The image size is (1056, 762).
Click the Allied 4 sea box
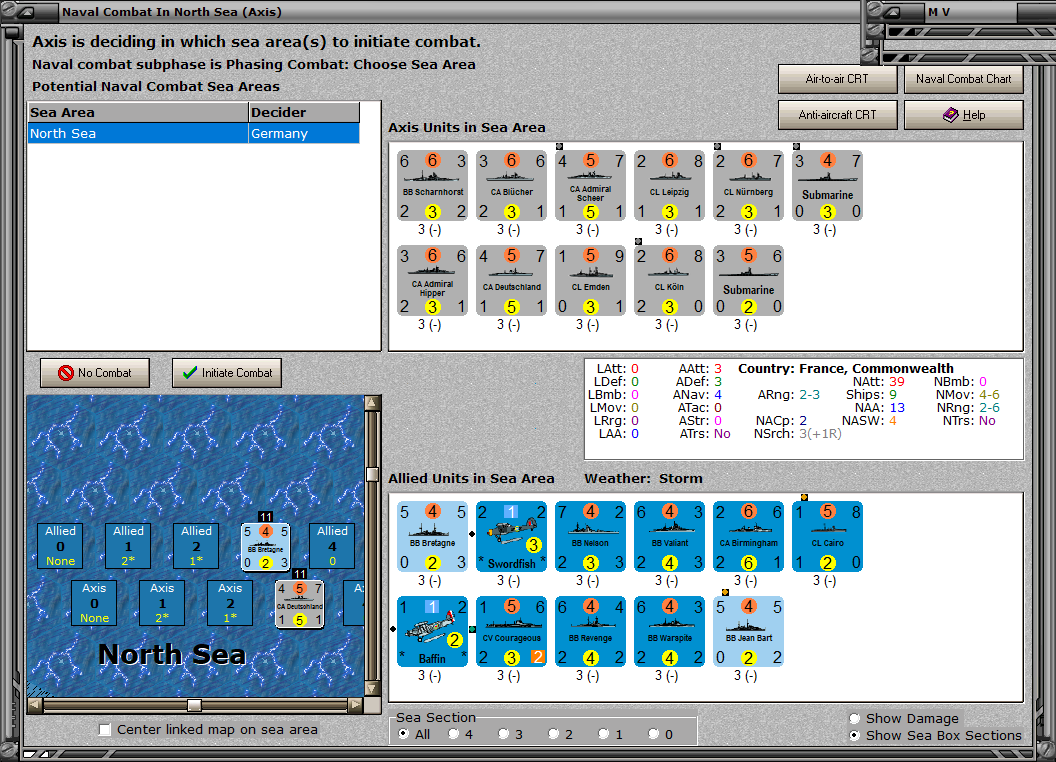click(x=332, y=546)
